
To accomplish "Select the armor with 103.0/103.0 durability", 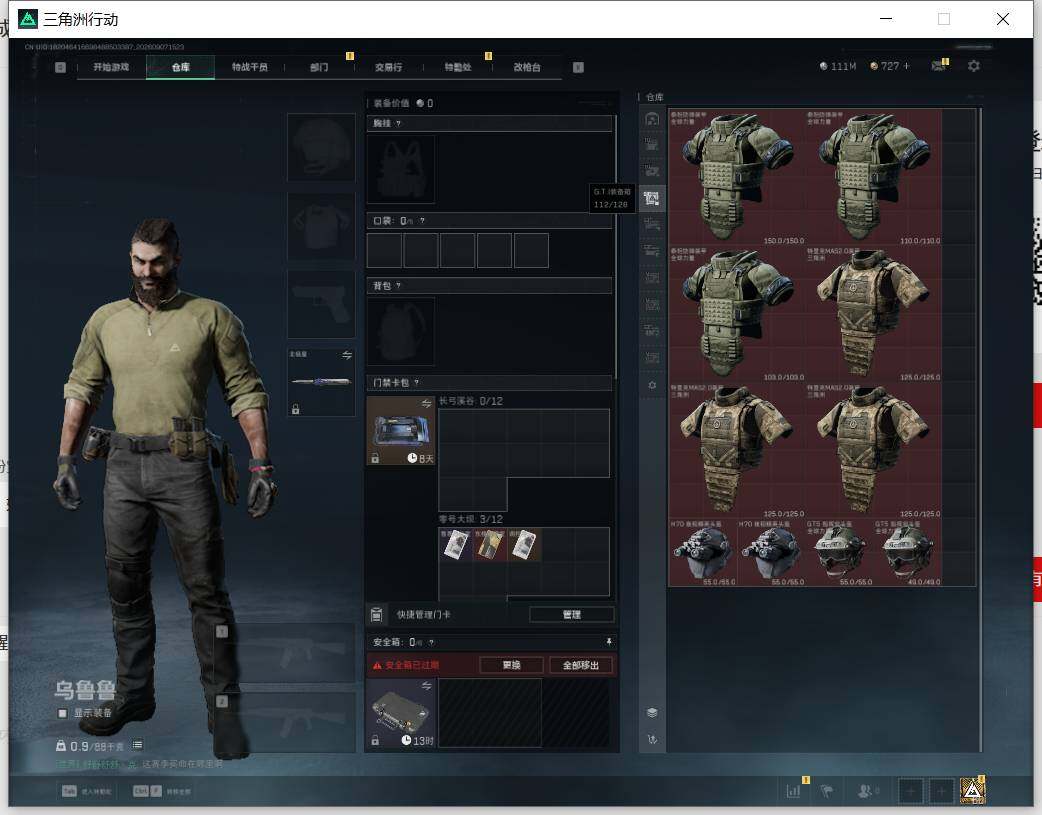I will point(736,314).
